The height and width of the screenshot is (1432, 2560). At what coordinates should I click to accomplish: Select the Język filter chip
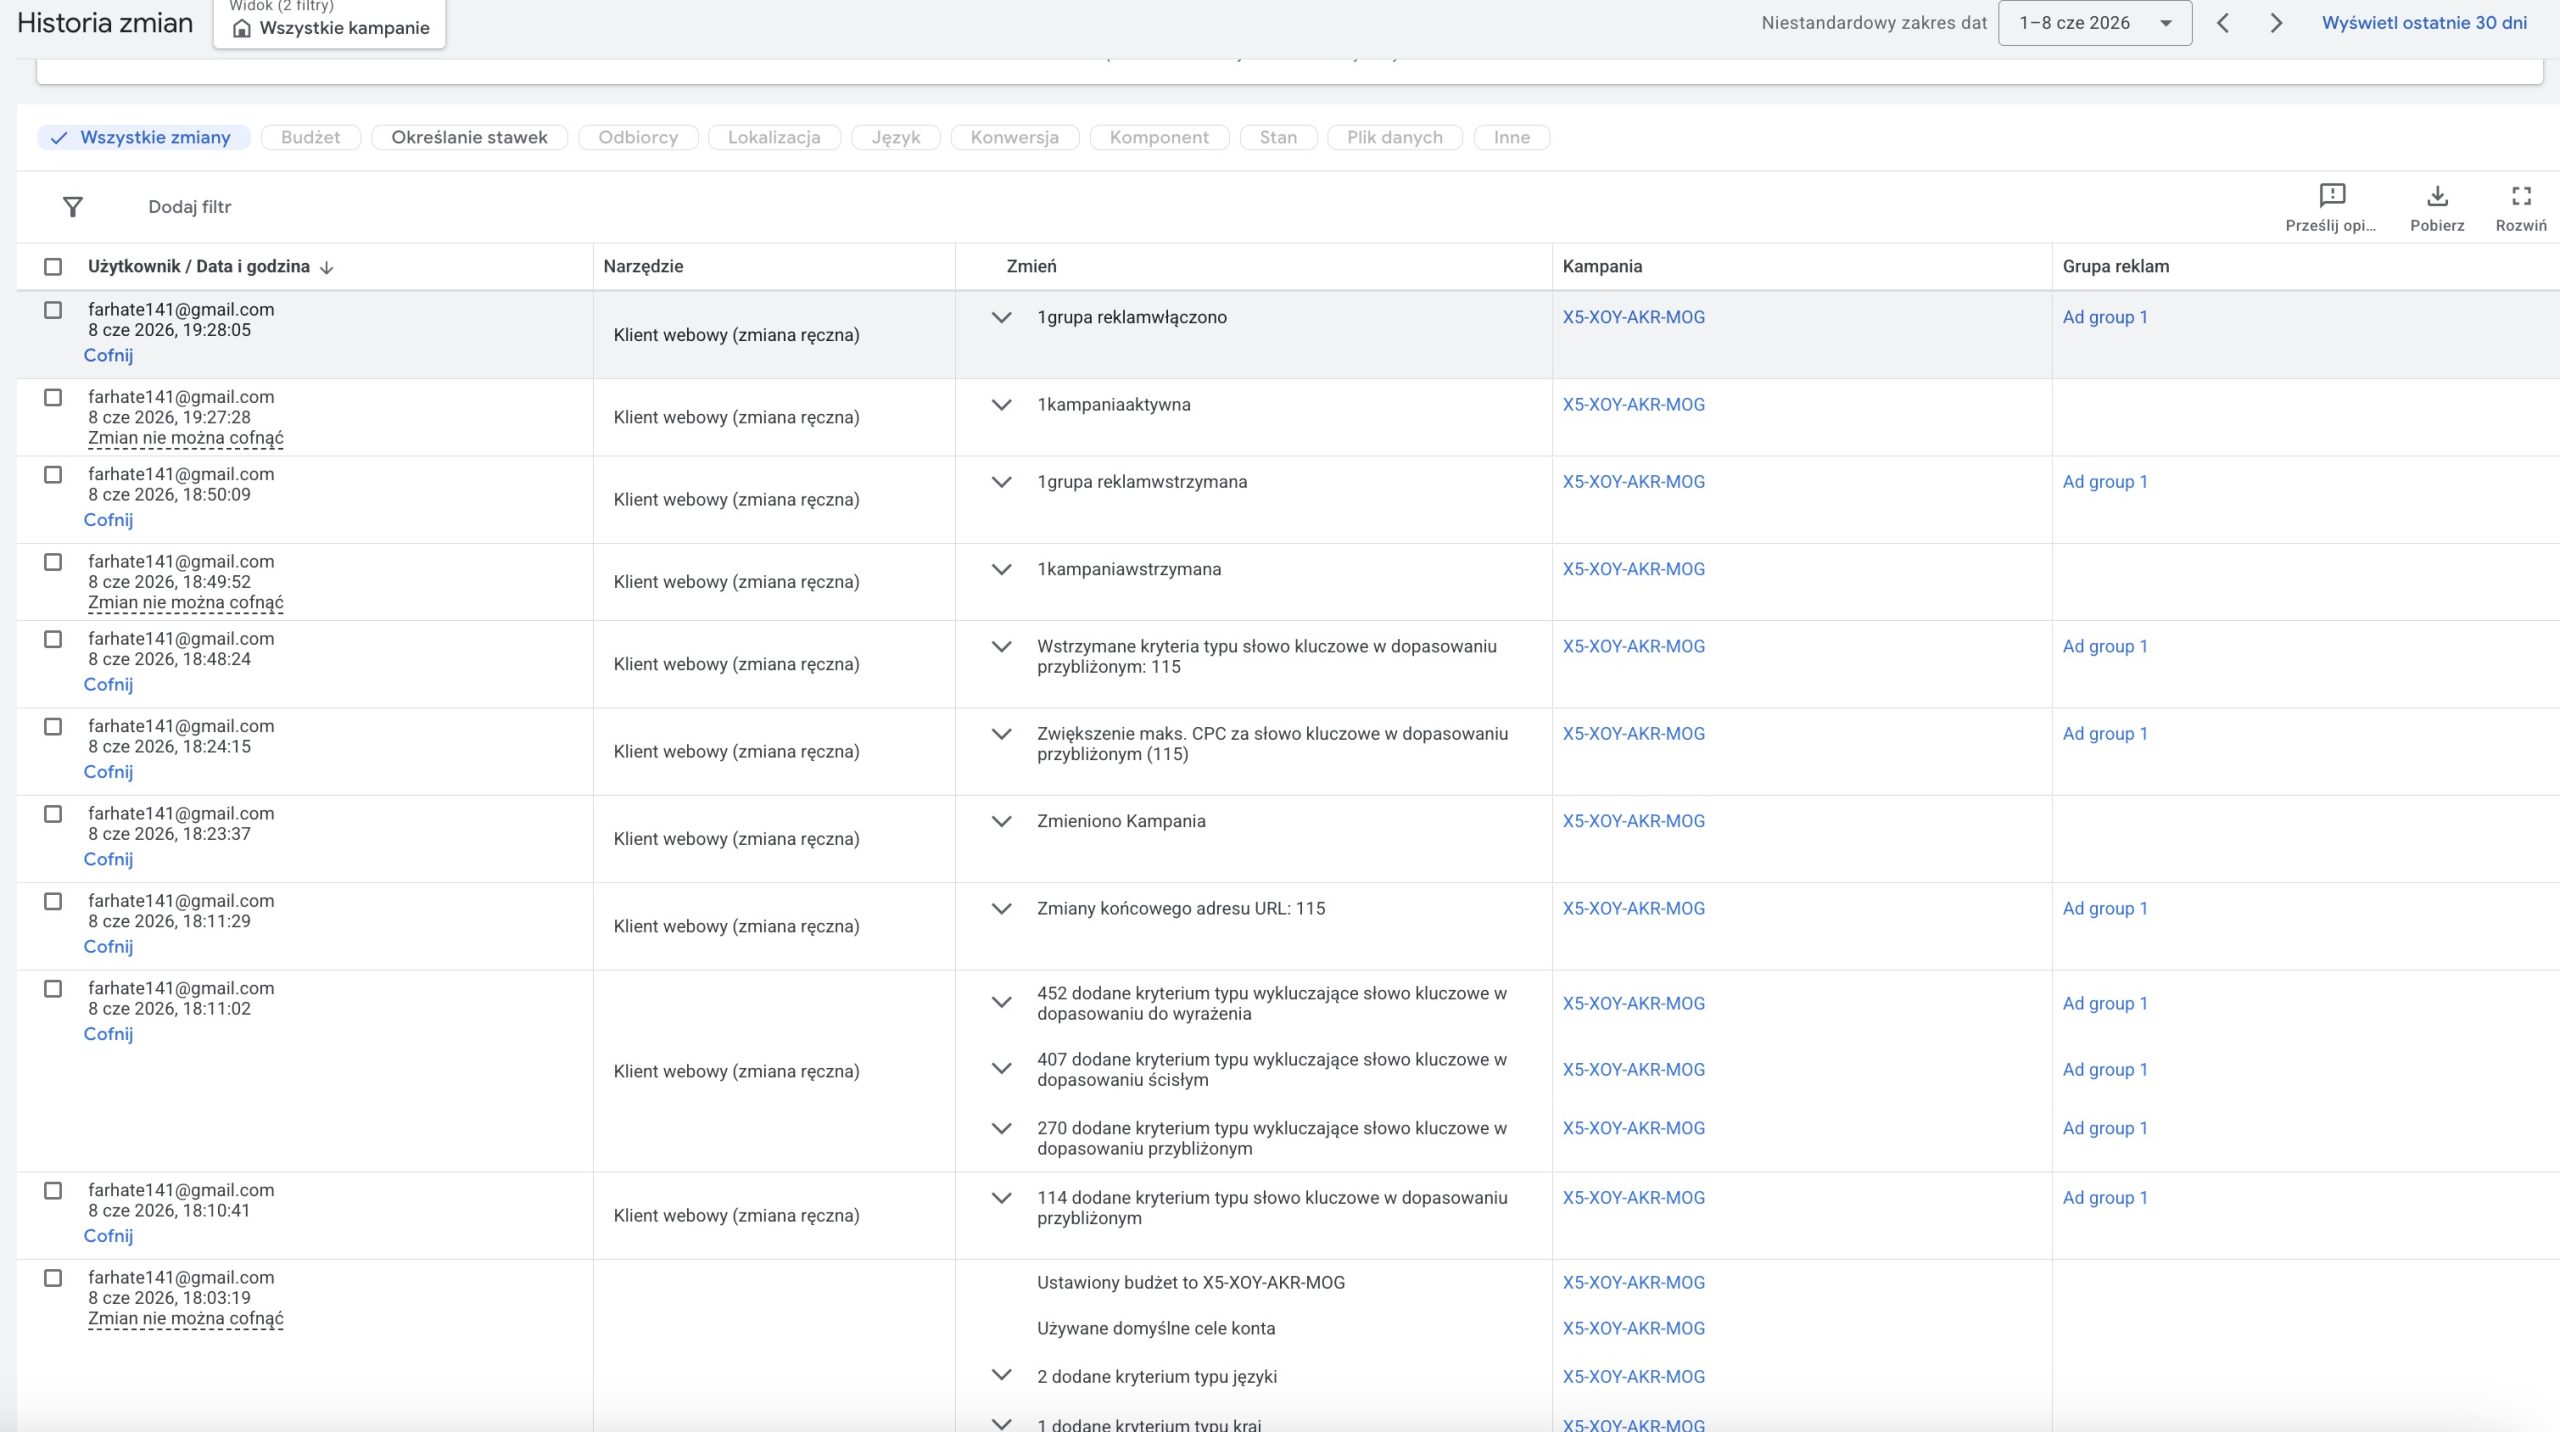click(896, 137)
